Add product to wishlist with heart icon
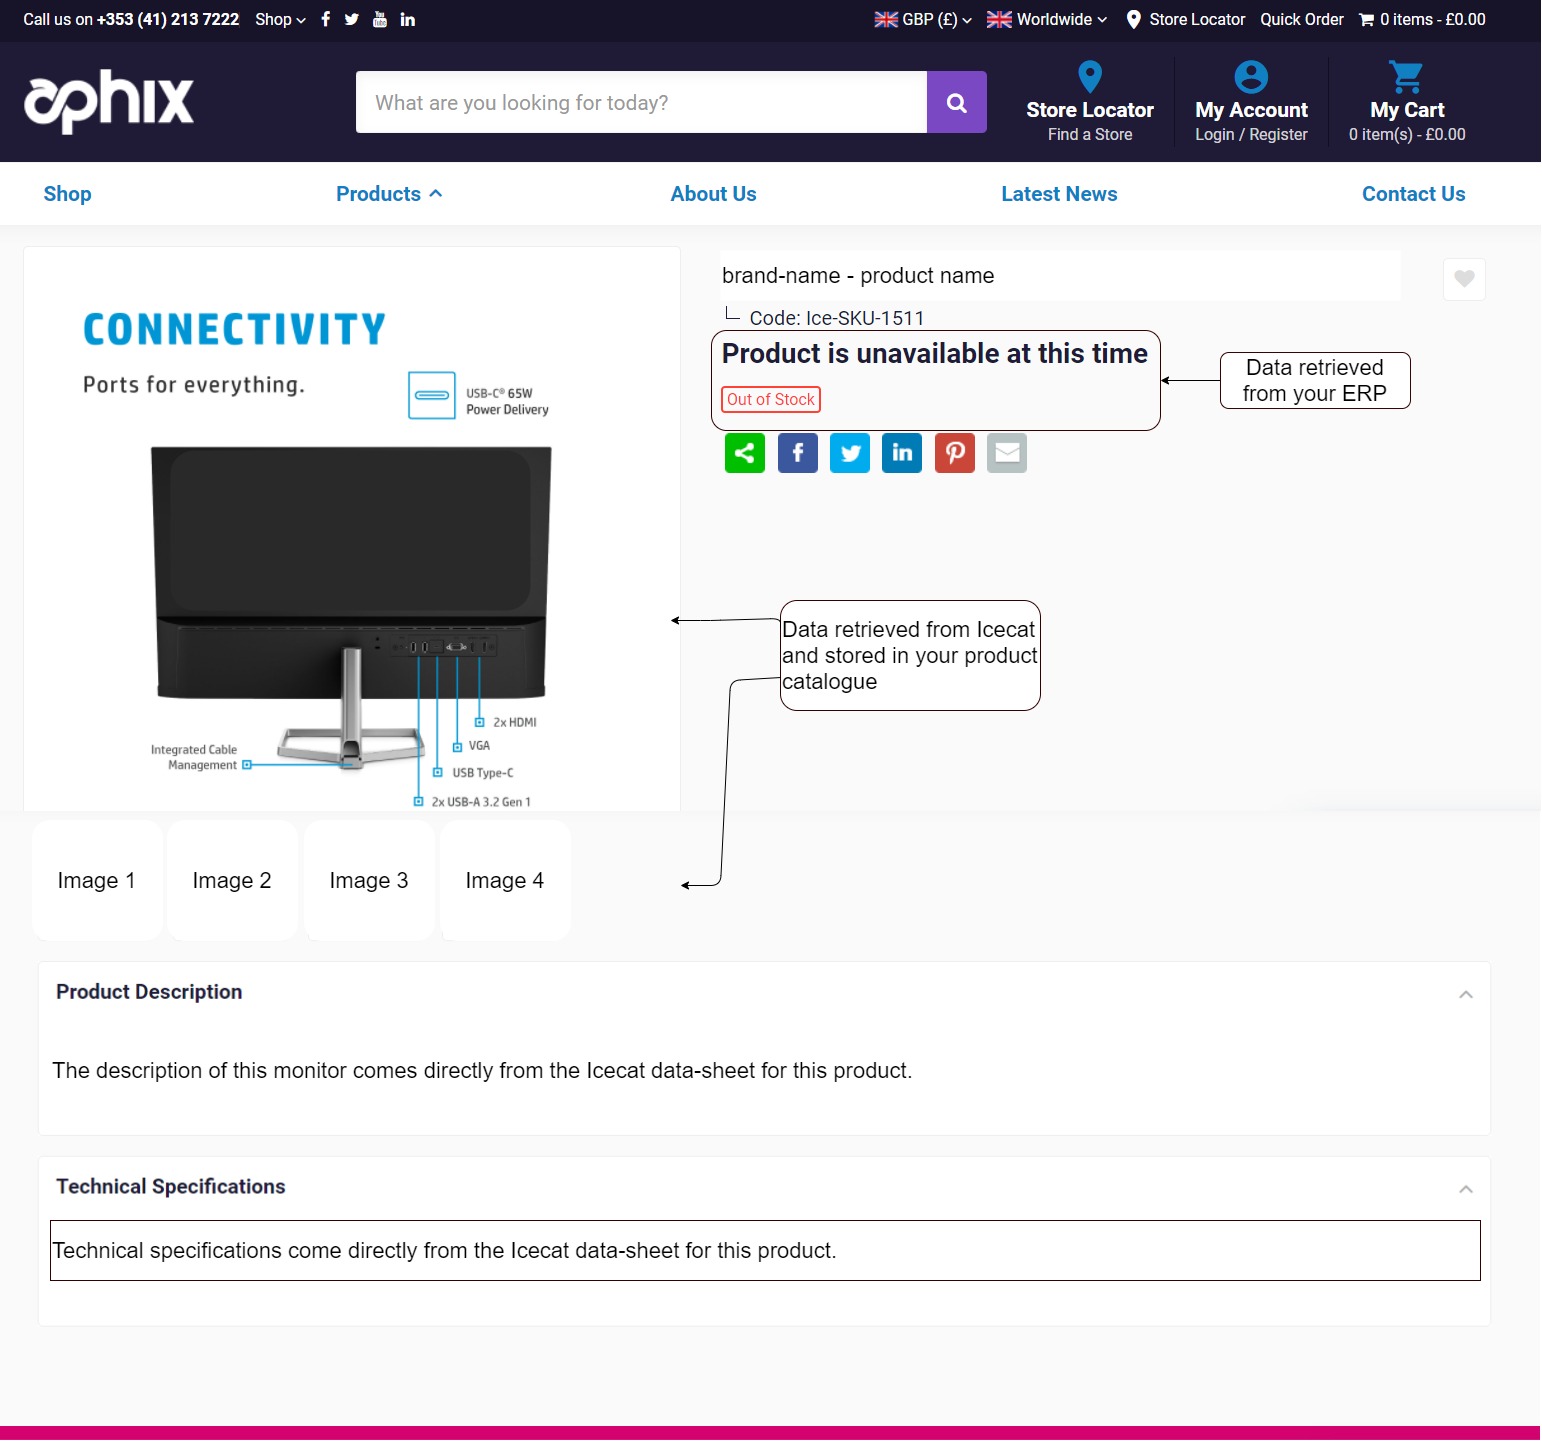 pyautogui.click(x=1464, y=279)
